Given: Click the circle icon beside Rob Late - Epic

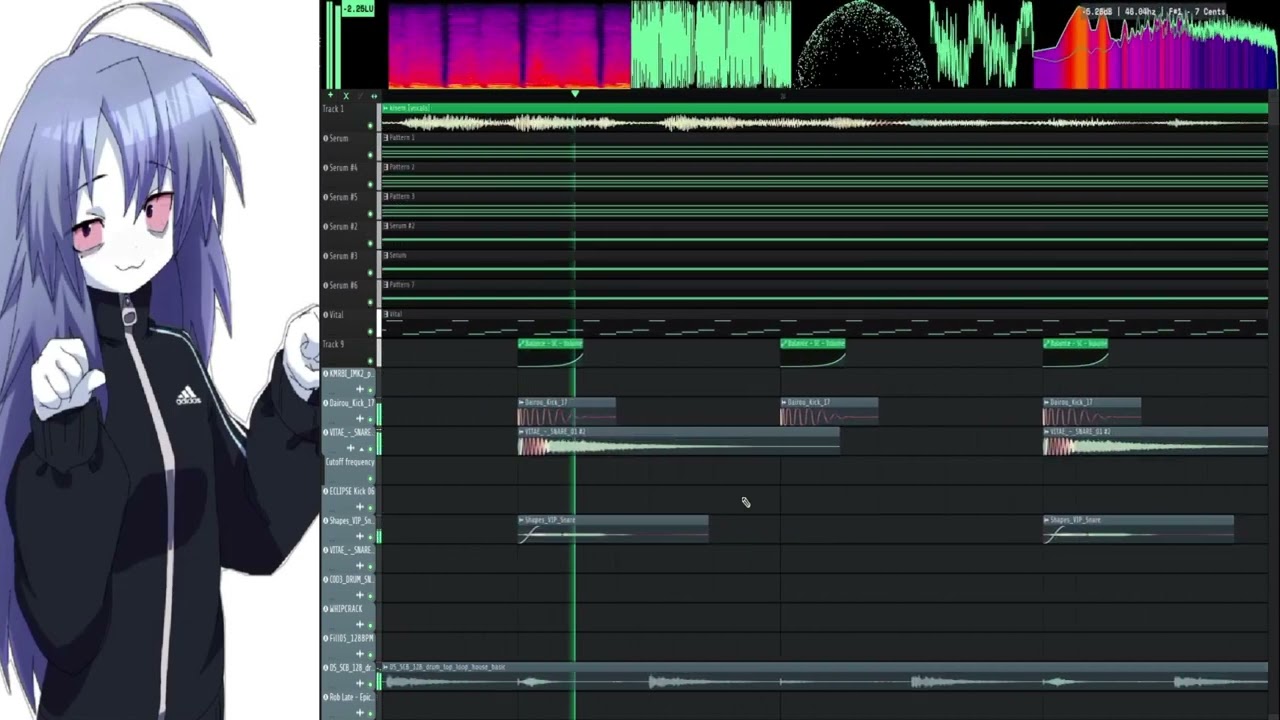Looking at the screenshot, I should pyautogui.click(x=326, y=697).
